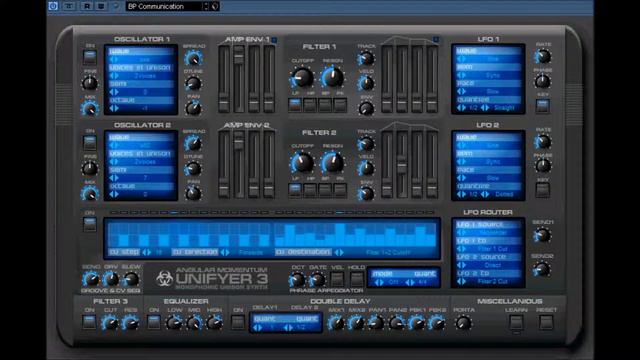Click the dimmed round icon after W button
This screenshot has height=360, width=640.
click(116, 6)
